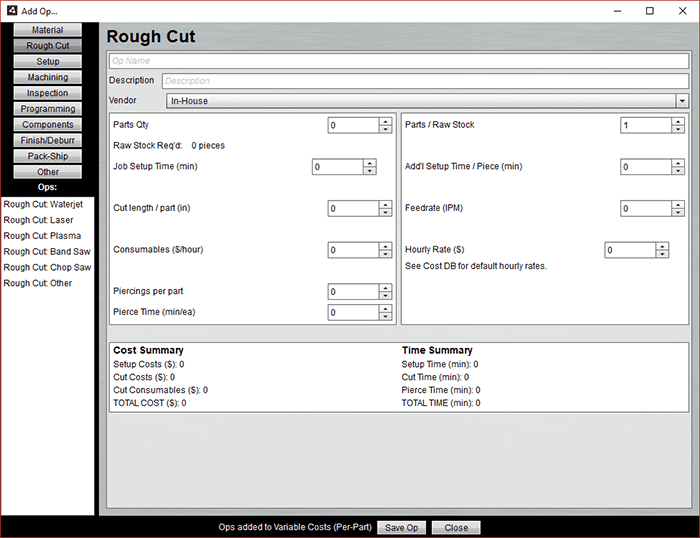
Task: Increase Piercings per part value
Action: (385, 288)
